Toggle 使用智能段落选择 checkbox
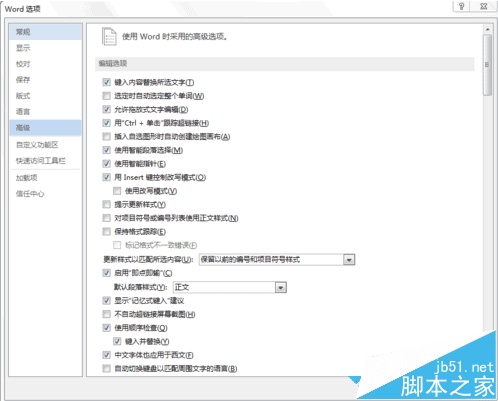Screen dimensions: 498x401 click(x=106, y=150)
